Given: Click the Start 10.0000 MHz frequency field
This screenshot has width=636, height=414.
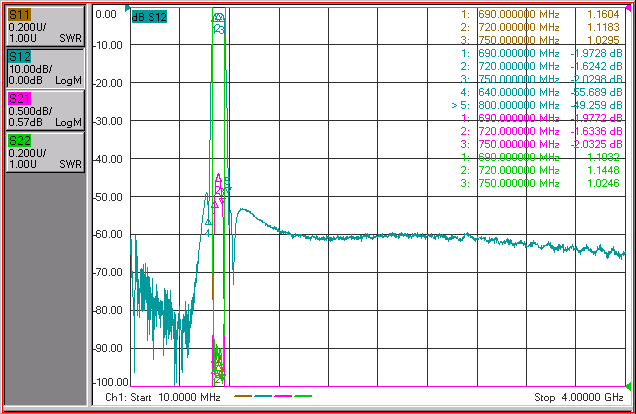Looking at the screenshot, I should click(163, 397).
